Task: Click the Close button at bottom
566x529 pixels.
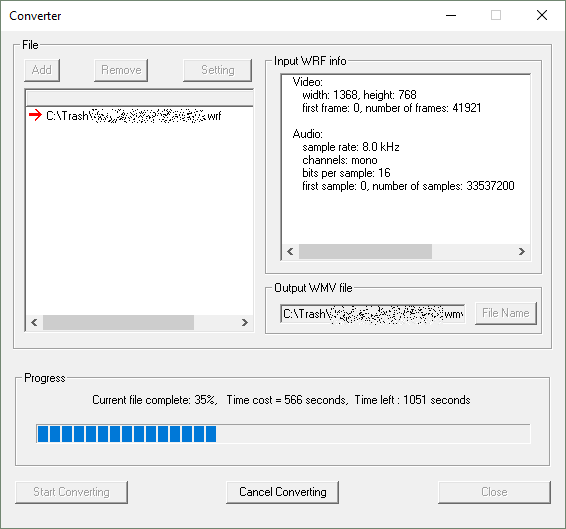Action: click(x=494, y=492)
